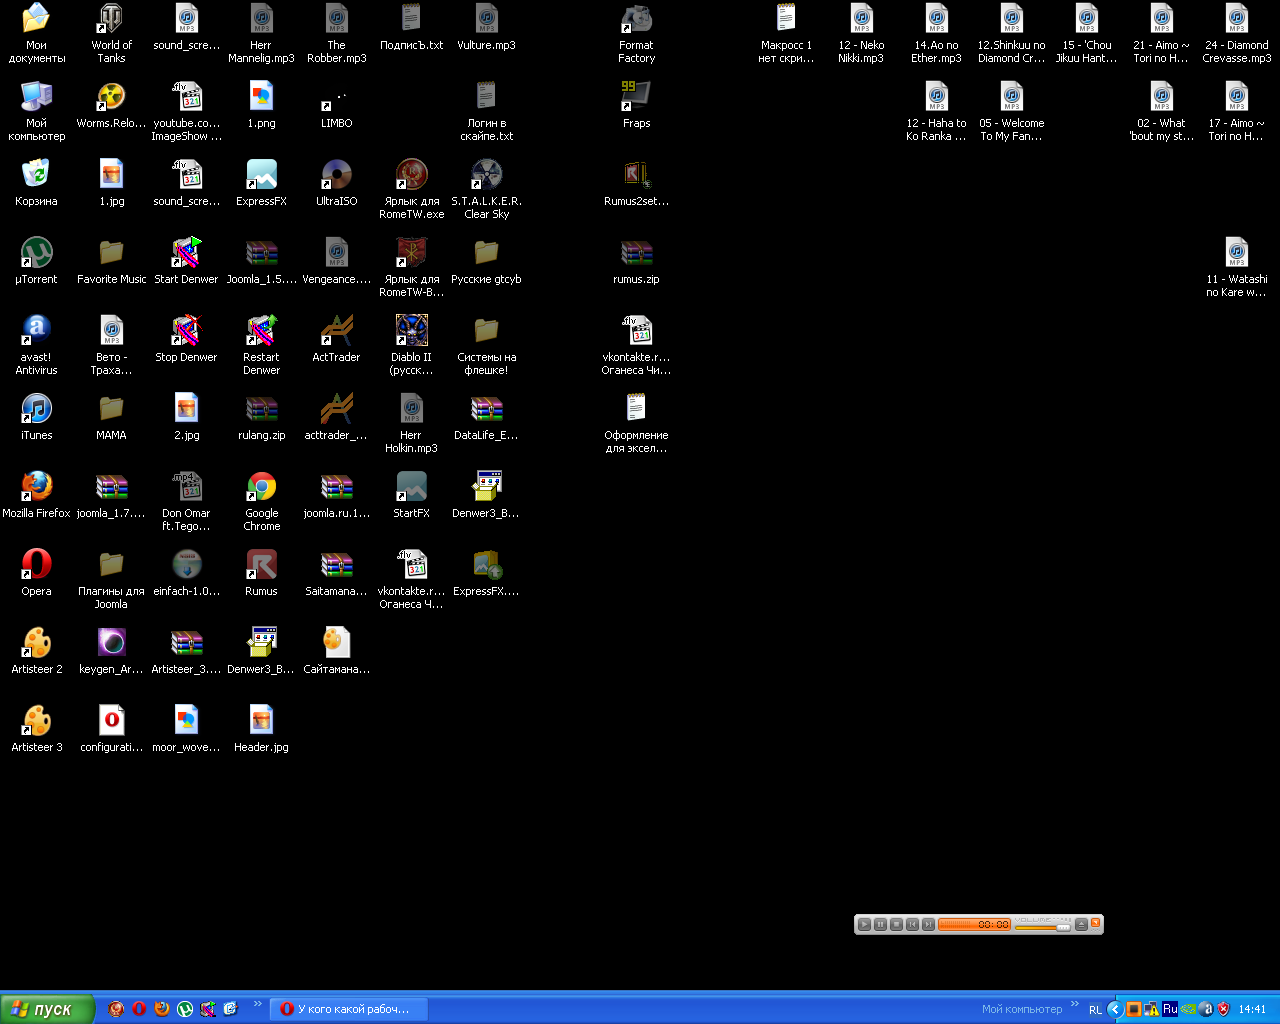Launch Fraps desktop shortcut

(636, 104)
